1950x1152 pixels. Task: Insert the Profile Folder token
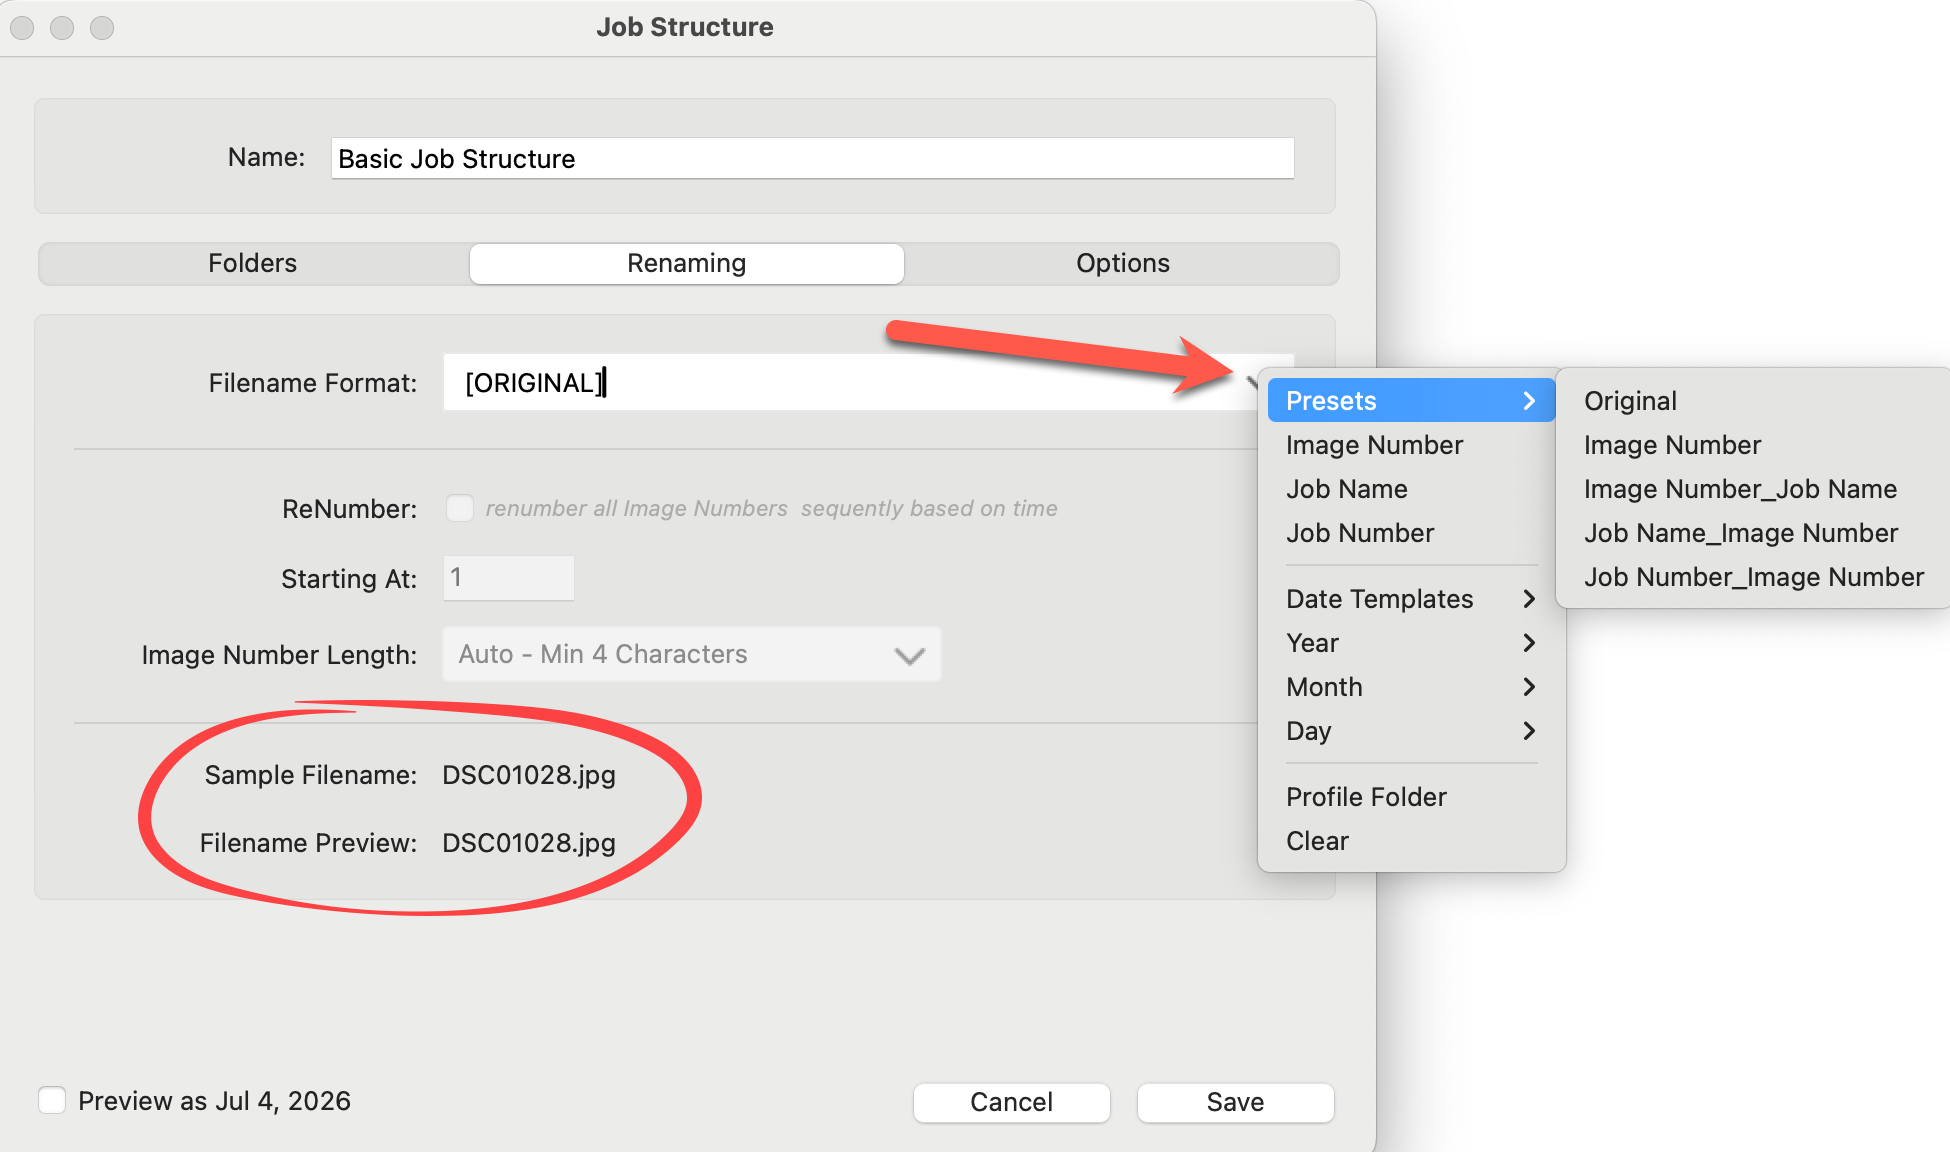coord(1366,797)
